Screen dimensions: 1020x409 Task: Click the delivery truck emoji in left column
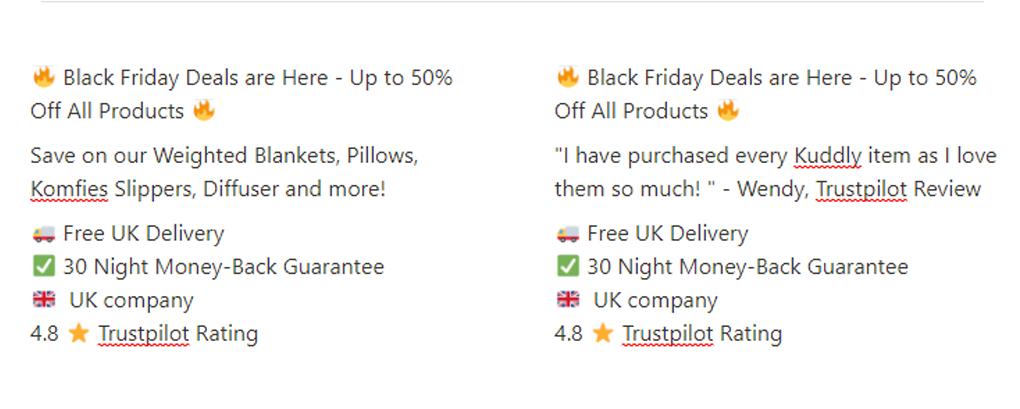point(44,233)
